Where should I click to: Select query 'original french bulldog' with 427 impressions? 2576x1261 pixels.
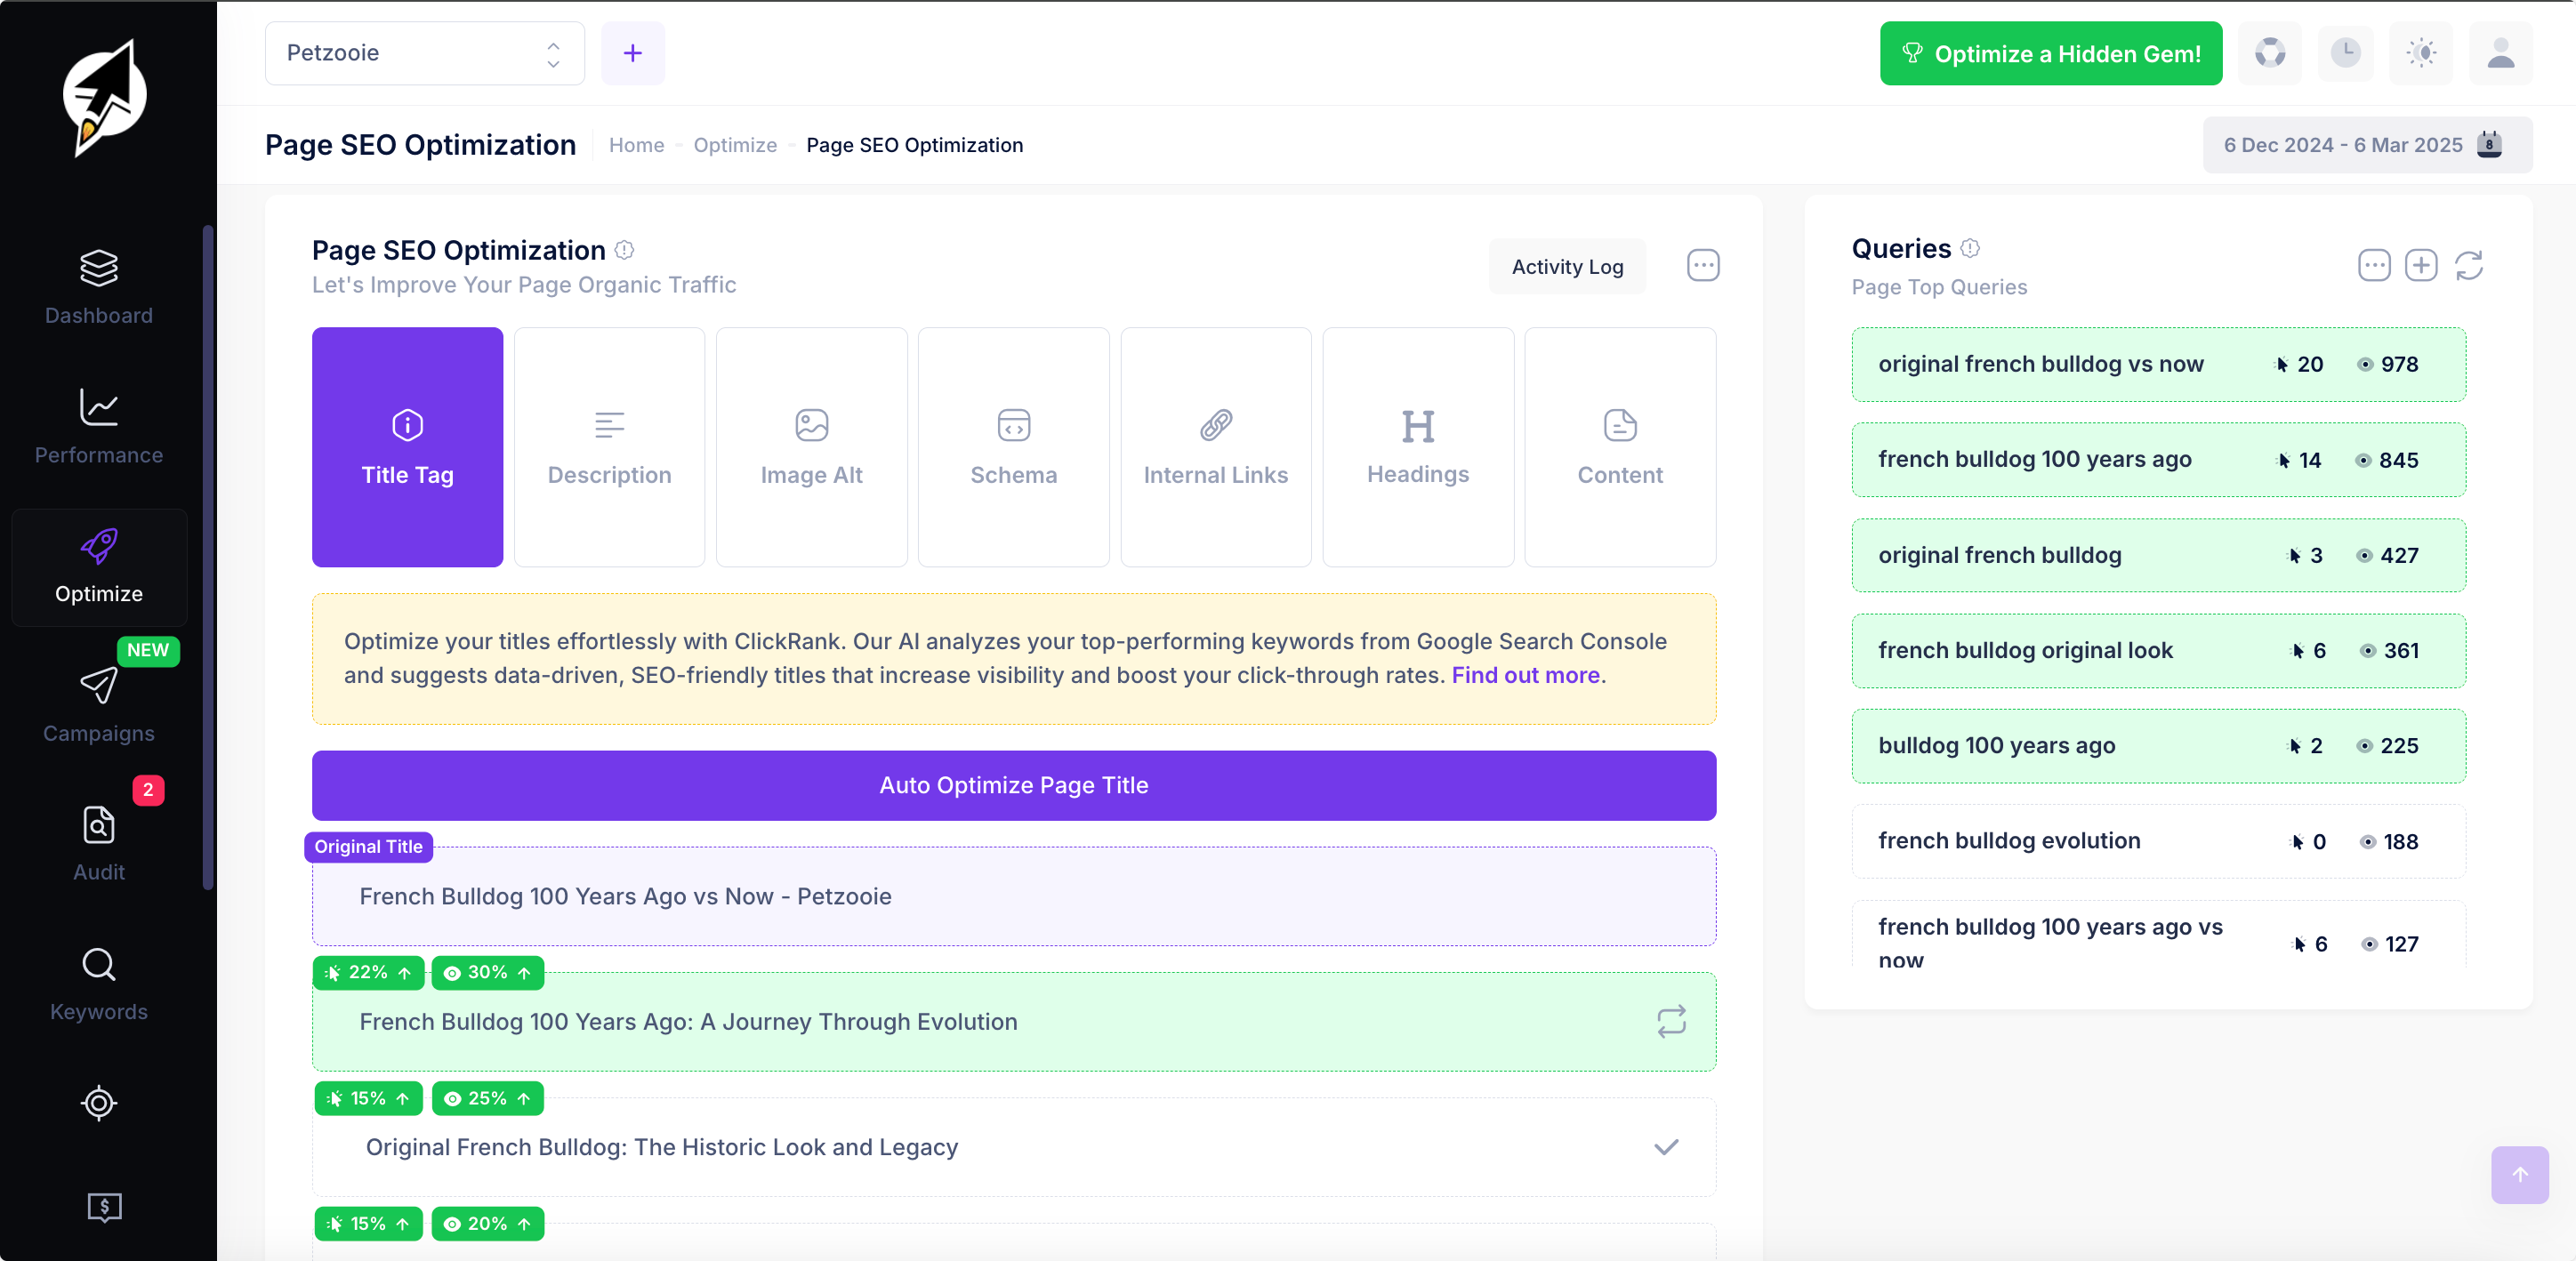[2158, 555]
